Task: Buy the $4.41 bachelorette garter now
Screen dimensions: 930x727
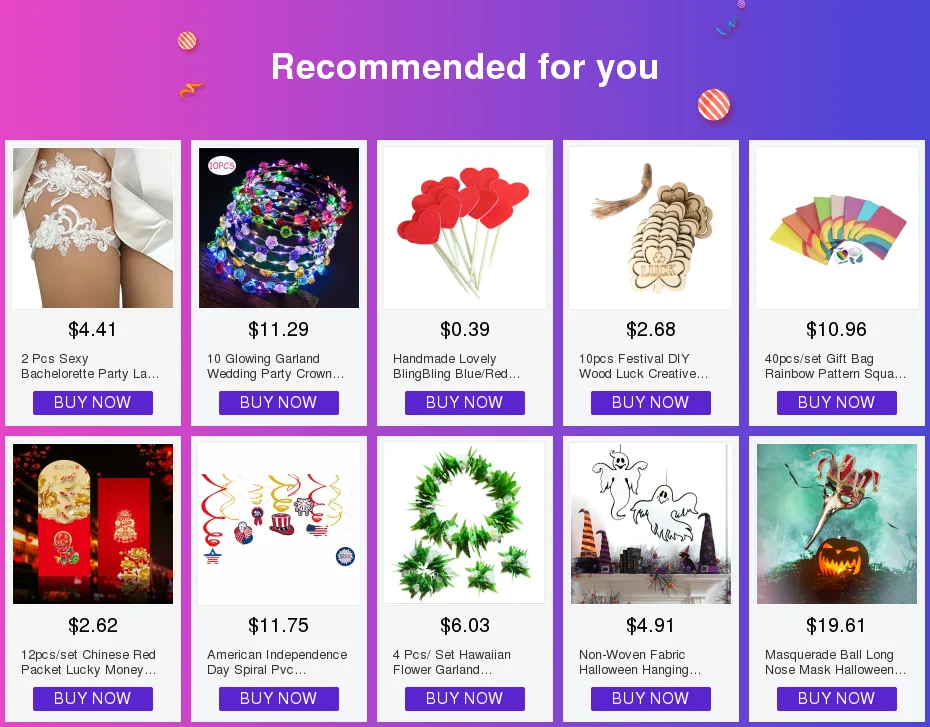Action: pos(93,403)
